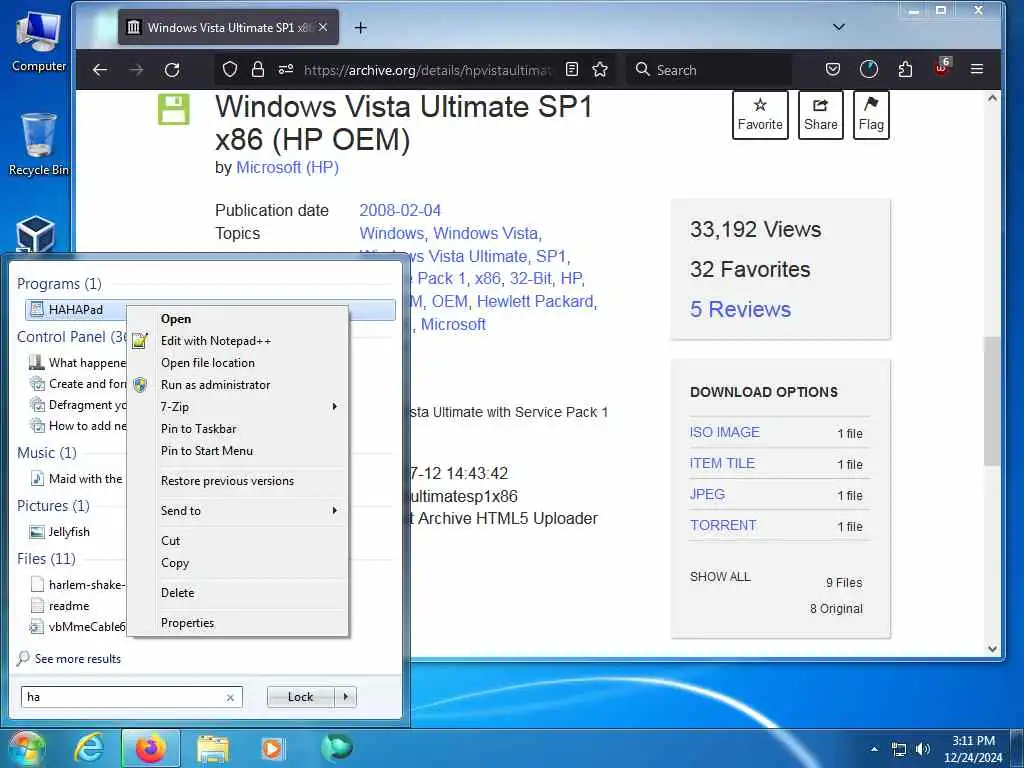This screenshot has height=768, width=1024.
Task: Open the Jellyfish picture result
Action: (x=69, y=532)
